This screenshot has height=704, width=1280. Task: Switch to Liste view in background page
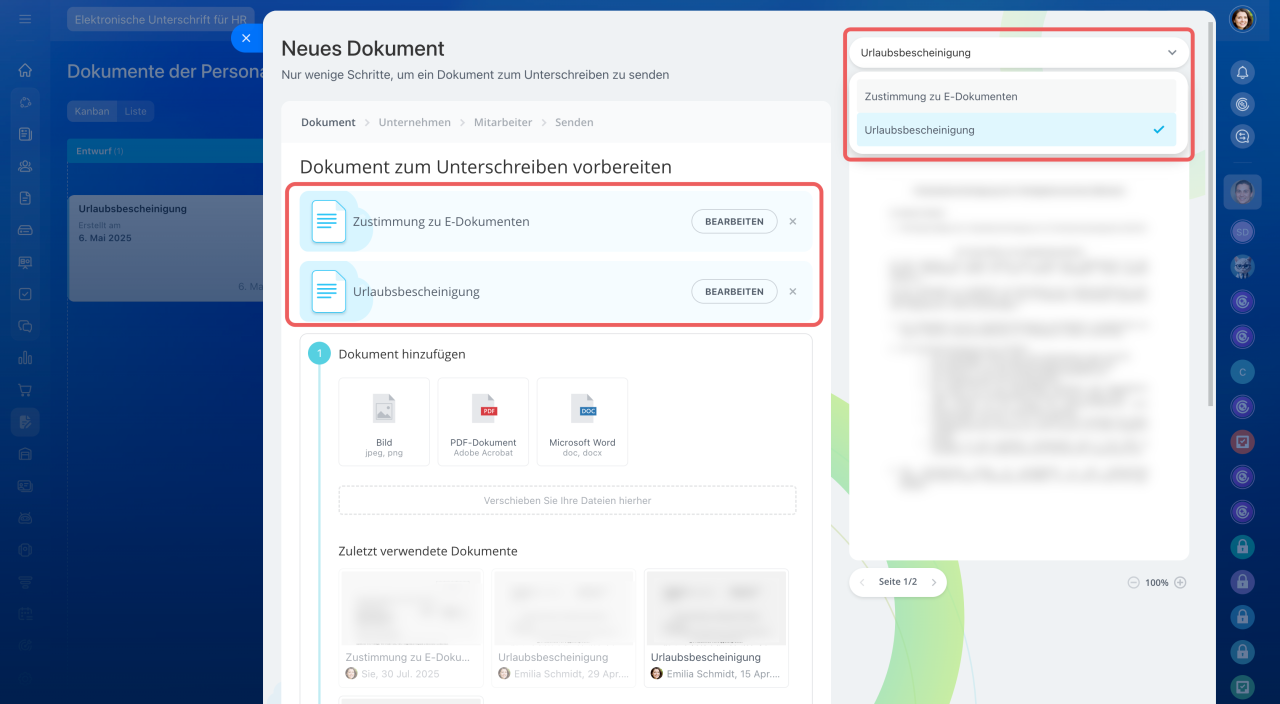[135, 111]
